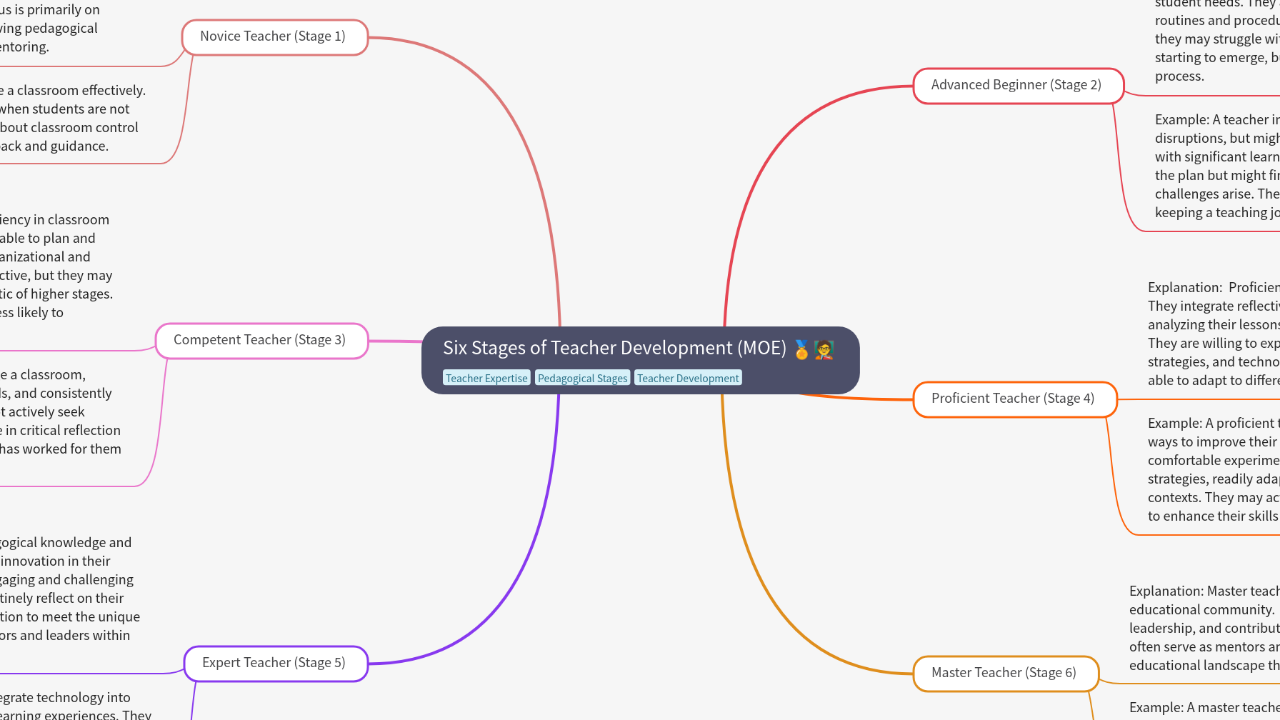The height and width of the screenshot is (720, 1280).
Task: Select the Proficient Teacher (Stage 4) node
Action: coord(1014,399)
